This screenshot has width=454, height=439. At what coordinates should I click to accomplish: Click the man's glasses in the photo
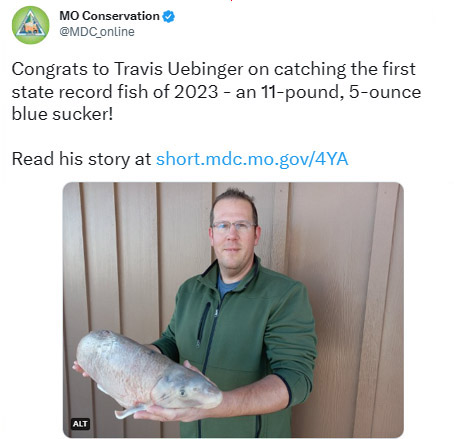coord(233,227)
